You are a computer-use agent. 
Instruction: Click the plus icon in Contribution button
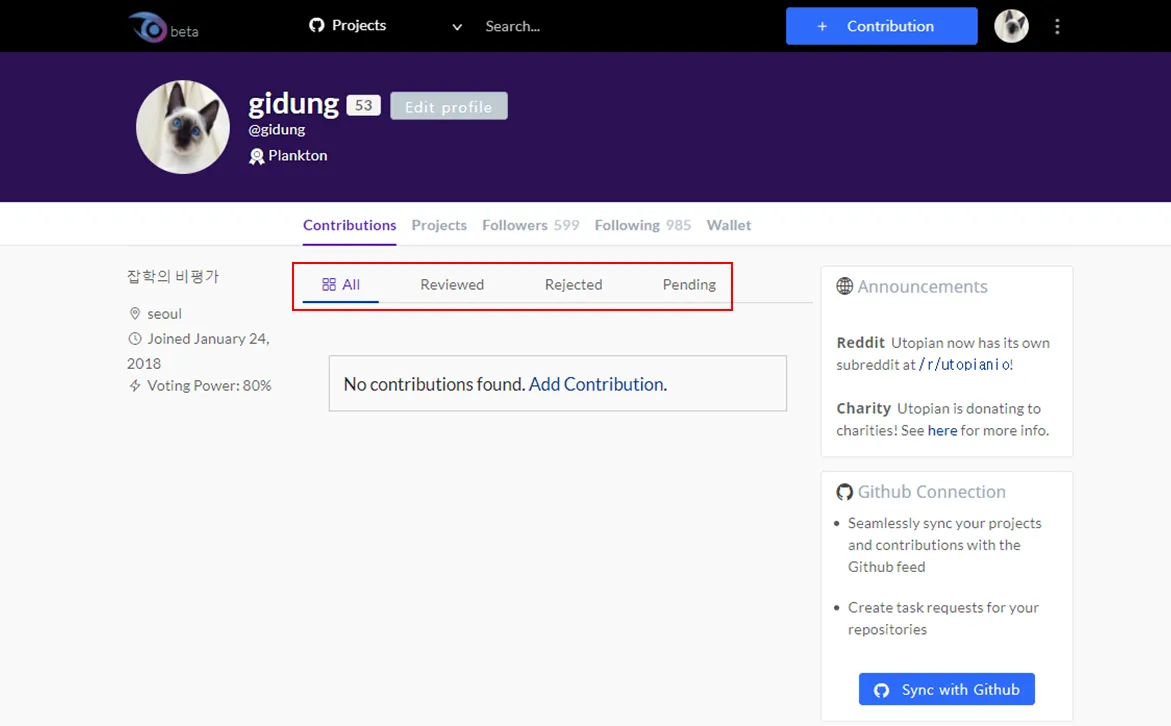(x=822, y=26)
